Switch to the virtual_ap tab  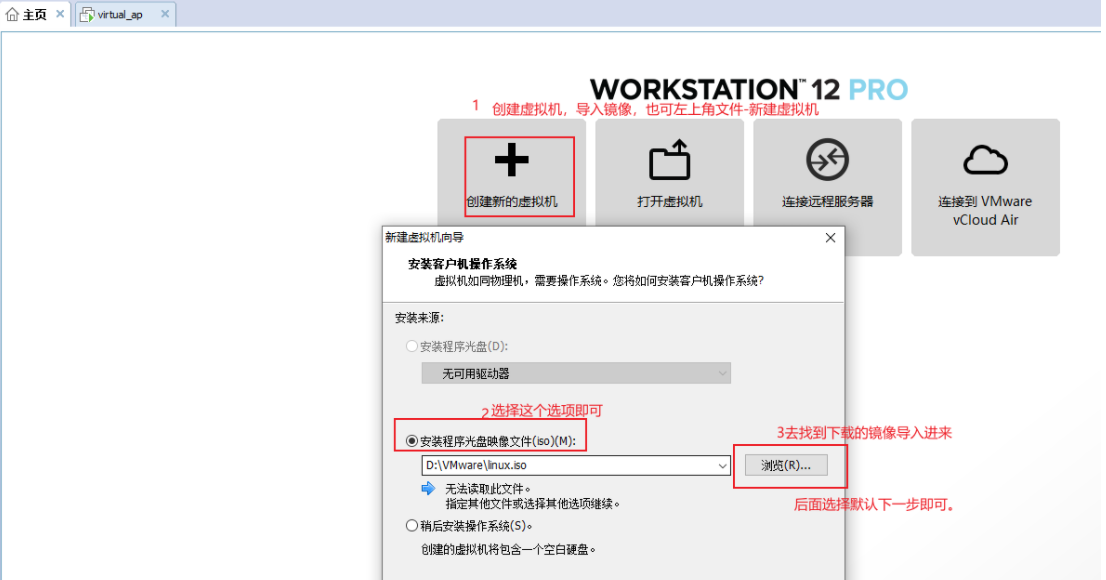[125, 14]
